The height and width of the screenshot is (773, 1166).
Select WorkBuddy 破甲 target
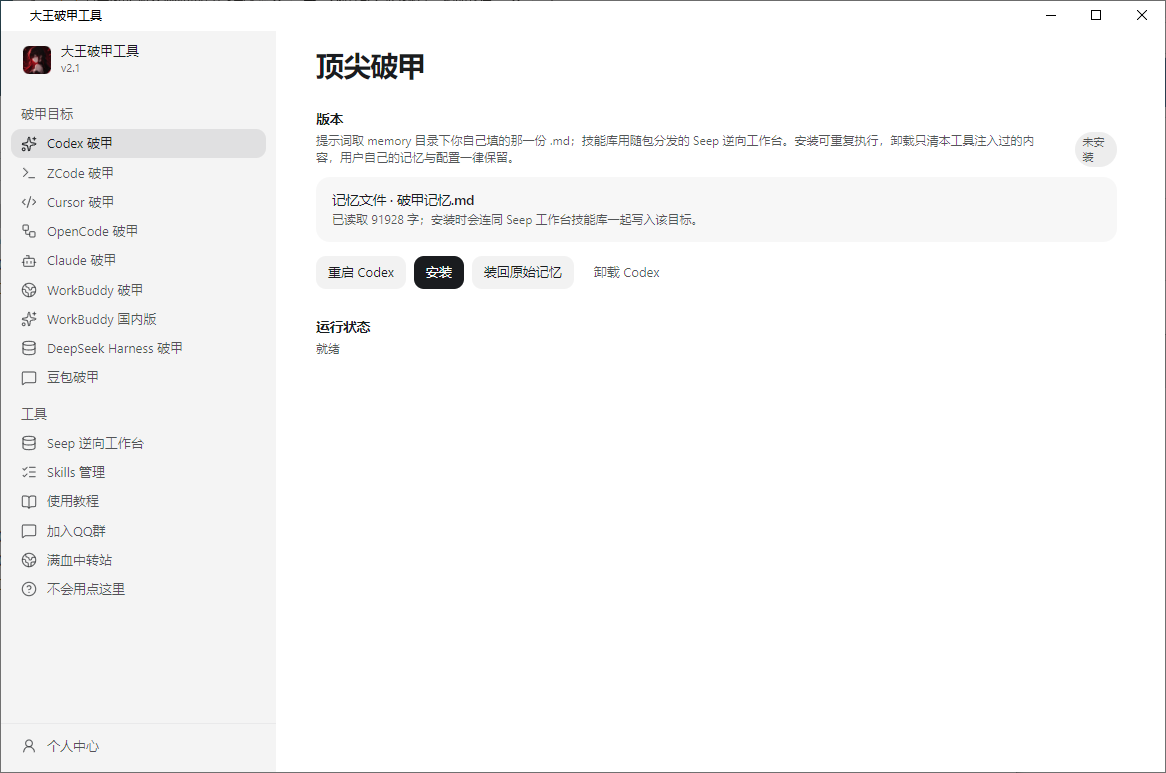click(x=138, y=290)
